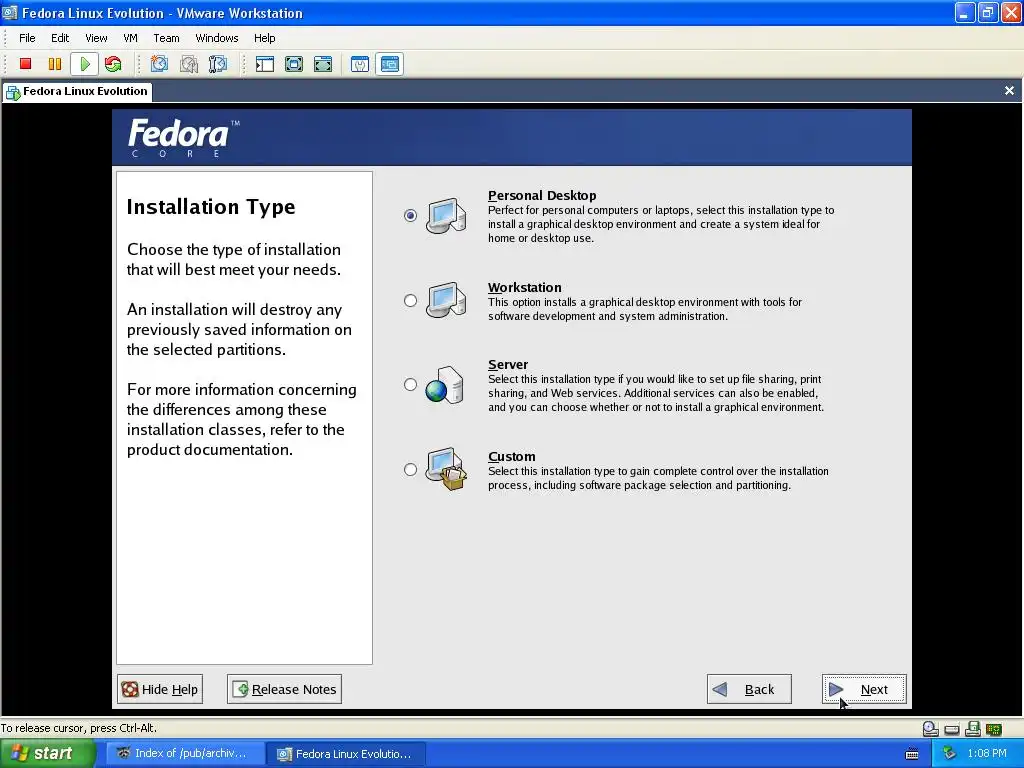Viewport: 1024px width, 768px height.
Task: Click the 1:08 PM taskbar clock
Action: coord(987,754)
